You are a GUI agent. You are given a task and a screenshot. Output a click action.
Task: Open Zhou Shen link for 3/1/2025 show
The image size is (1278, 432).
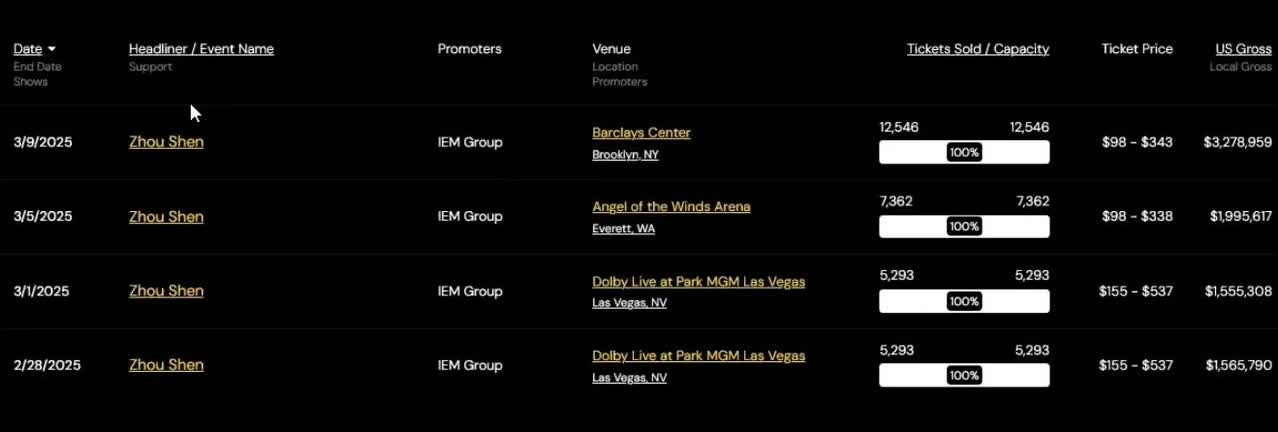point(166,291)
